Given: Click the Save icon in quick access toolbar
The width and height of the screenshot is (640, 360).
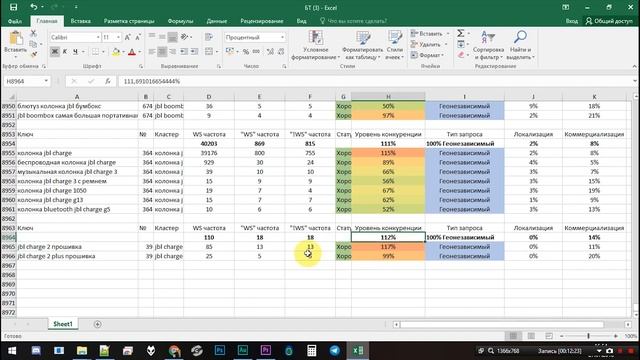Looking at the screenshot, I should (x=13, y=7).
